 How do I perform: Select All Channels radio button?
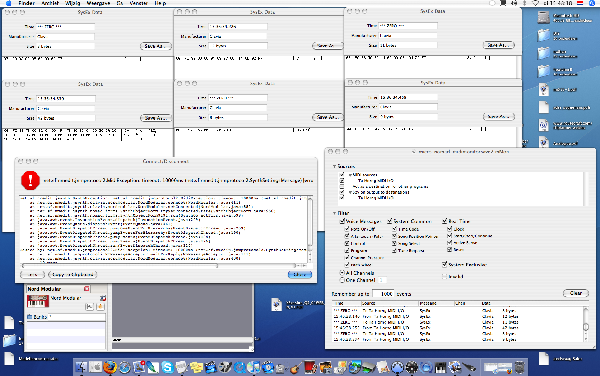[x=342, y=273]
